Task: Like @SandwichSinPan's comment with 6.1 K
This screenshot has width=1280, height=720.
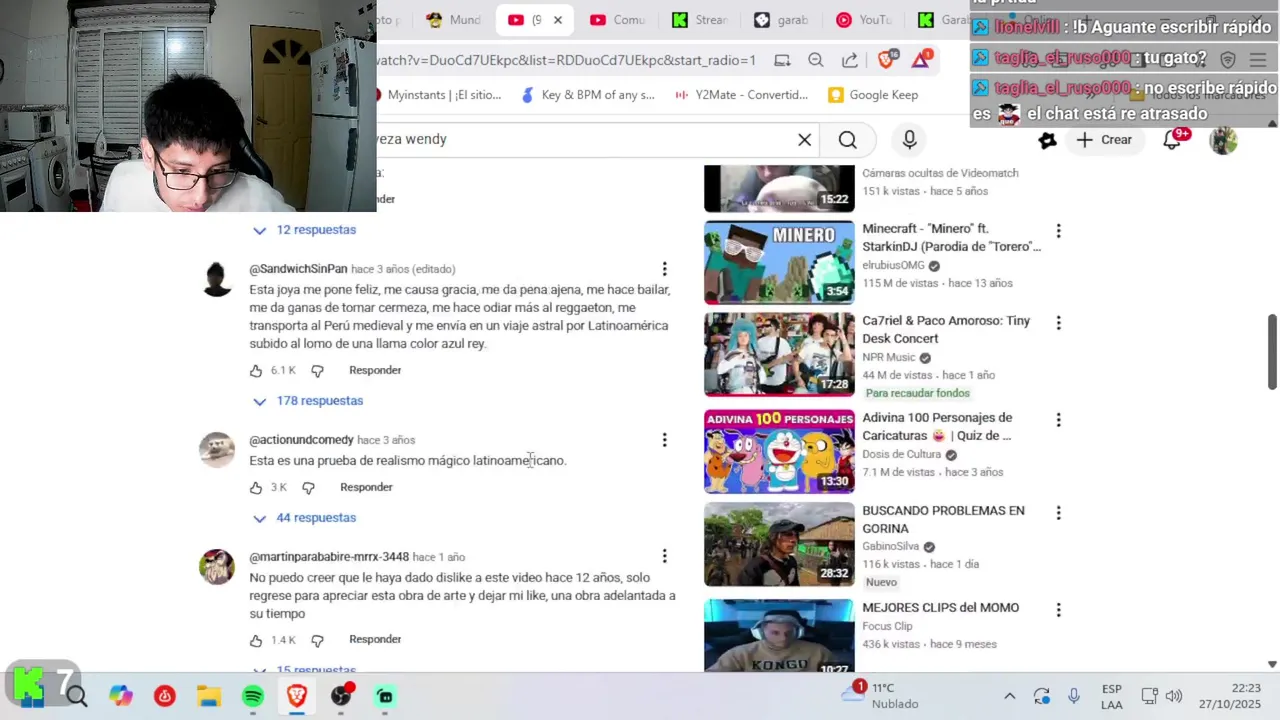Action: 256,371
